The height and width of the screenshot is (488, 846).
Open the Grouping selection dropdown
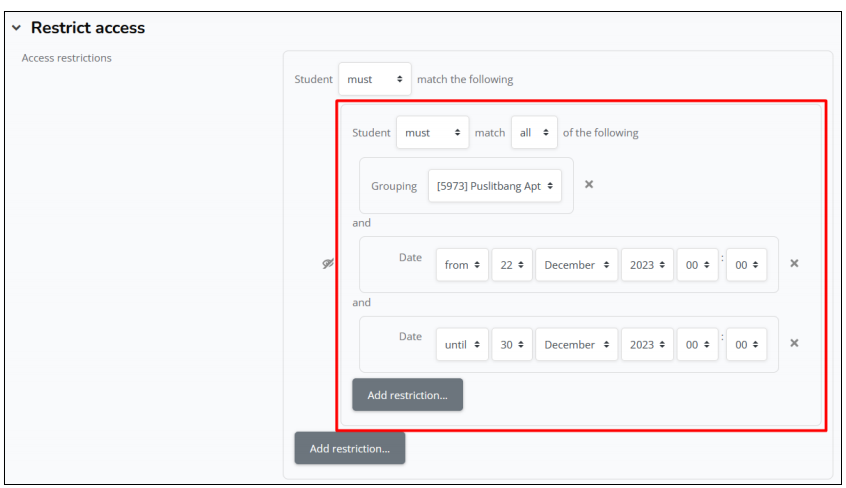click(494, 186)
